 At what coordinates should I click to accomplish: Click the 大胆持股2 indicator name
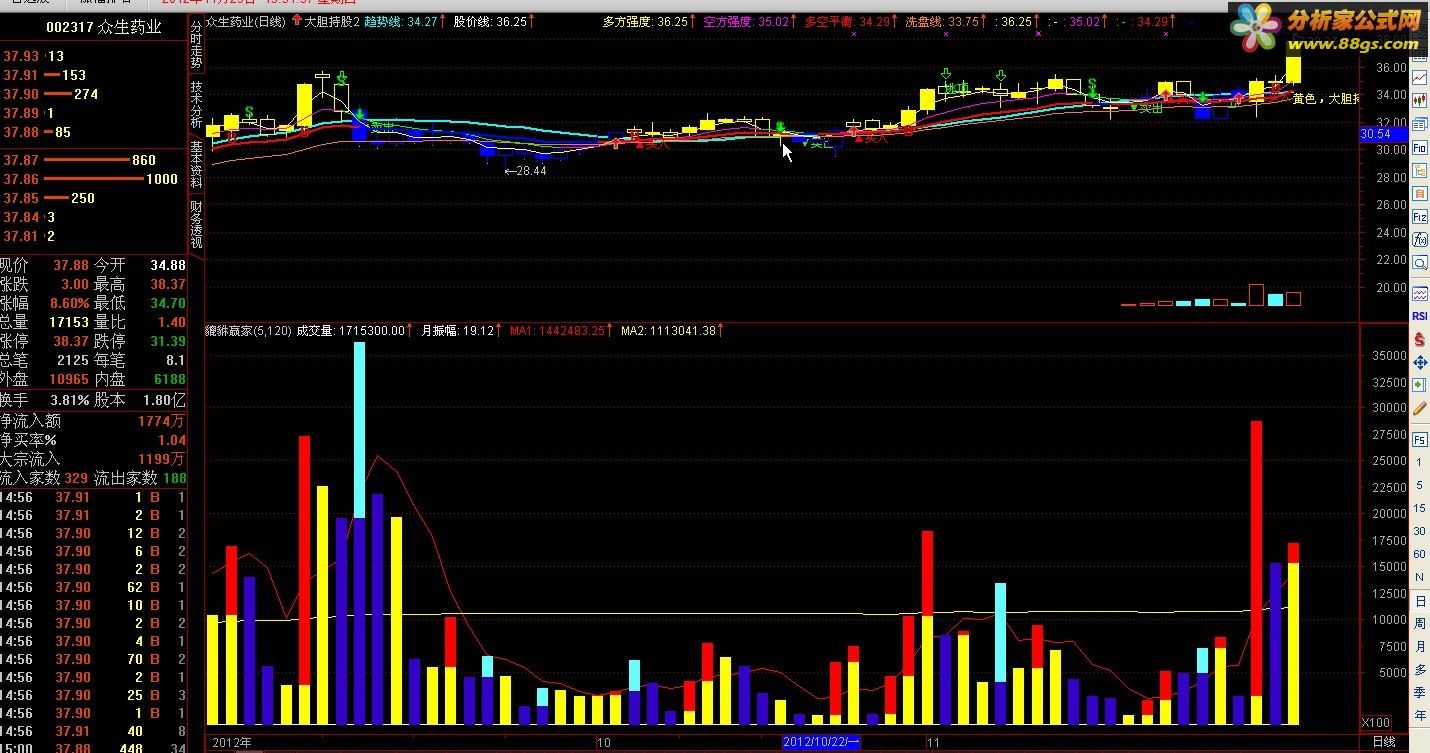[331, 20]
